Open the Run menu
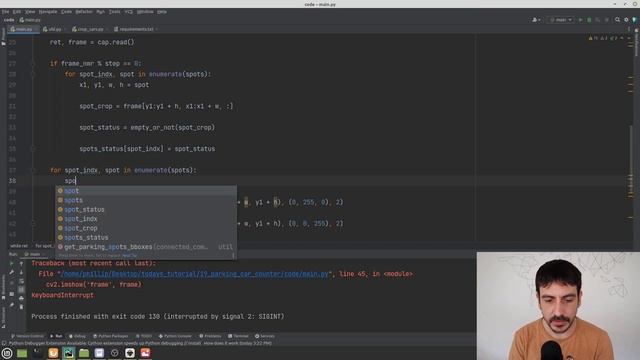 (x=100, y=11)
